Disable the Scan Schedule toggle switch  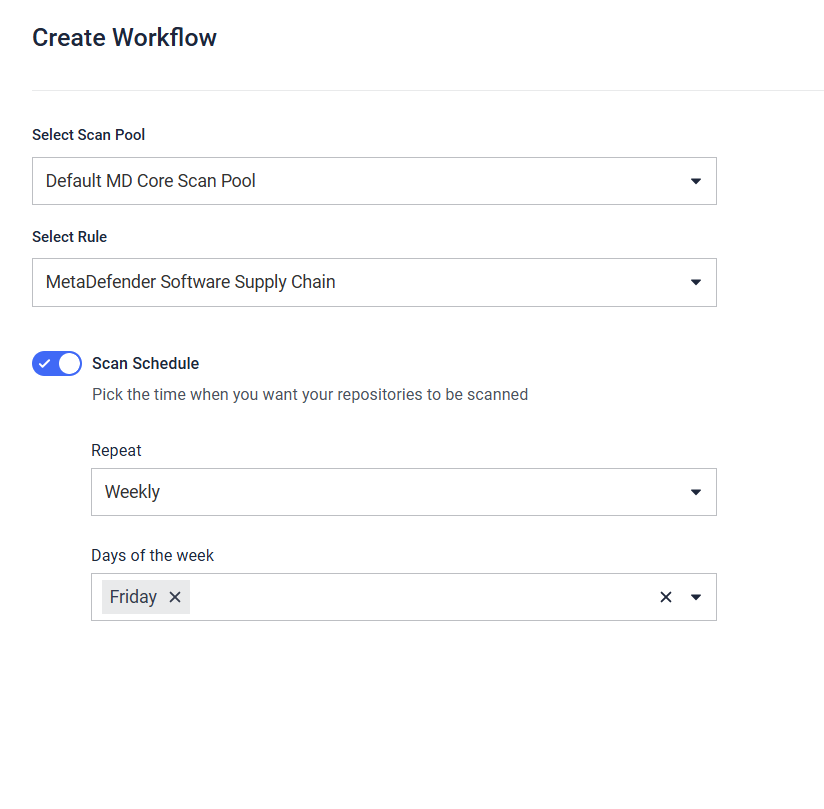coord(57,363)
